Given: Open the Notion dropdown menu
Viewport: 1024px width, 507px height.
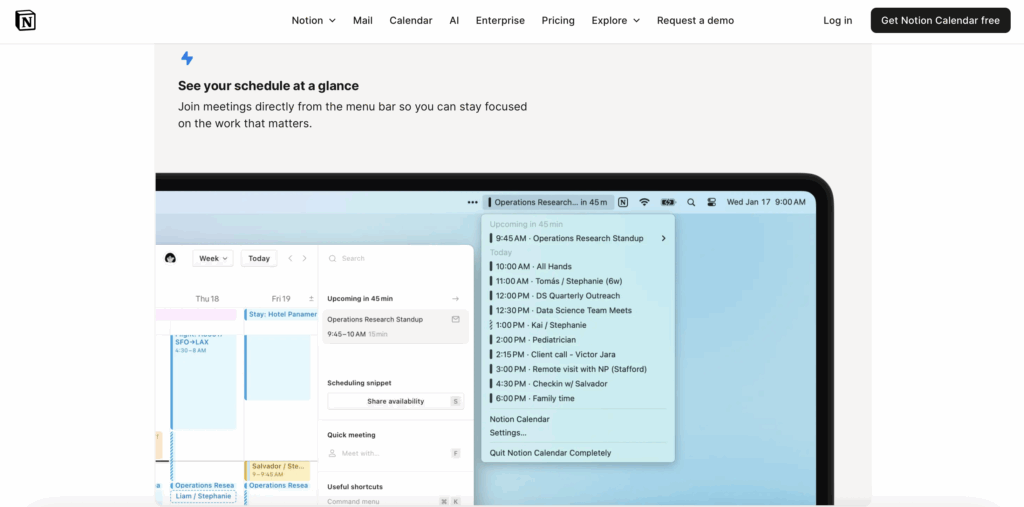Looking at the screenshot, I should tap(313, 20).
